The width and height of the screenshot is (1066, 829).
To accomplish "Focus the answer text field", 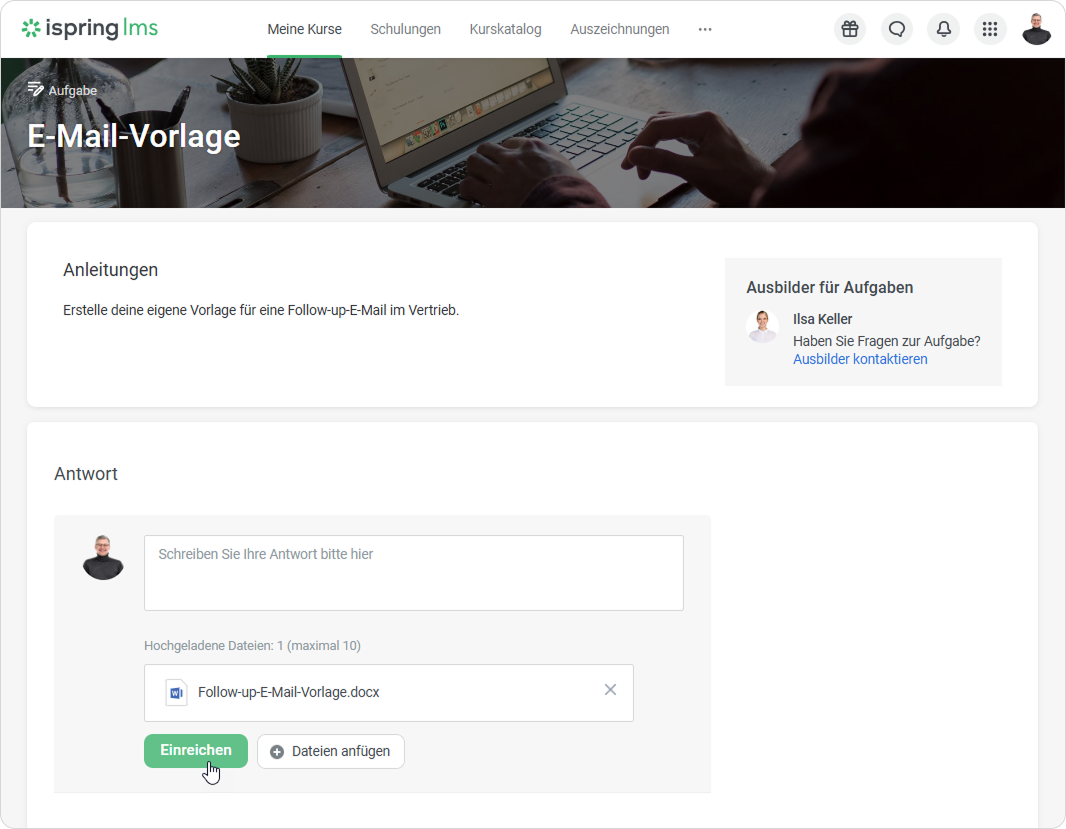I will click(x=413, y=573).
